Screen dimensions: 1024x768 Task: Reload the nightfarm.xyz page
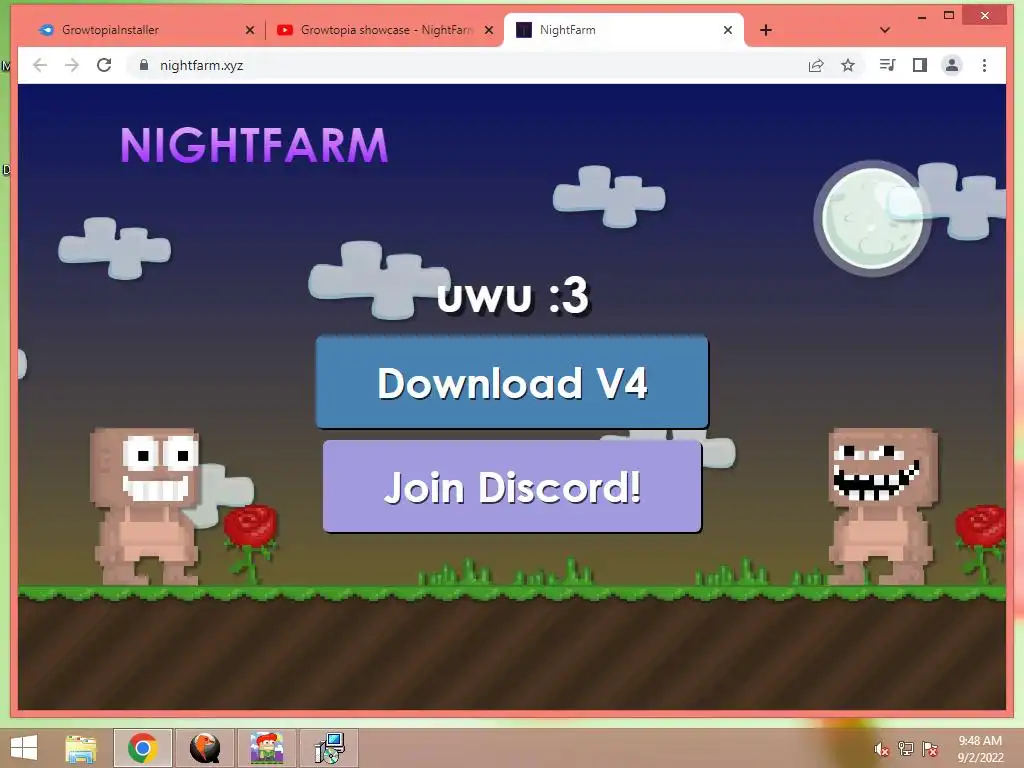point(104,65)
